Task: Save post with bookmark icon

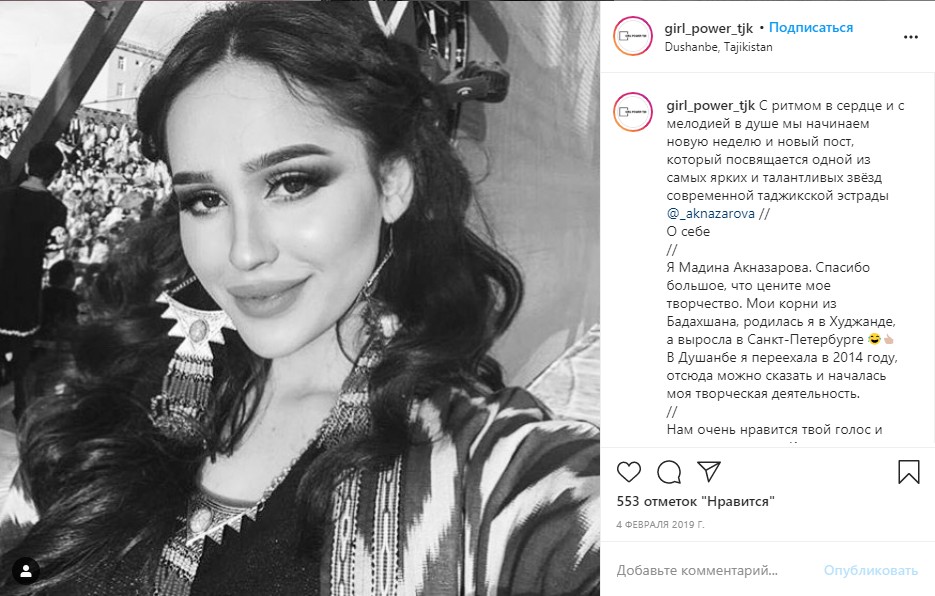Action: point(909,472)
